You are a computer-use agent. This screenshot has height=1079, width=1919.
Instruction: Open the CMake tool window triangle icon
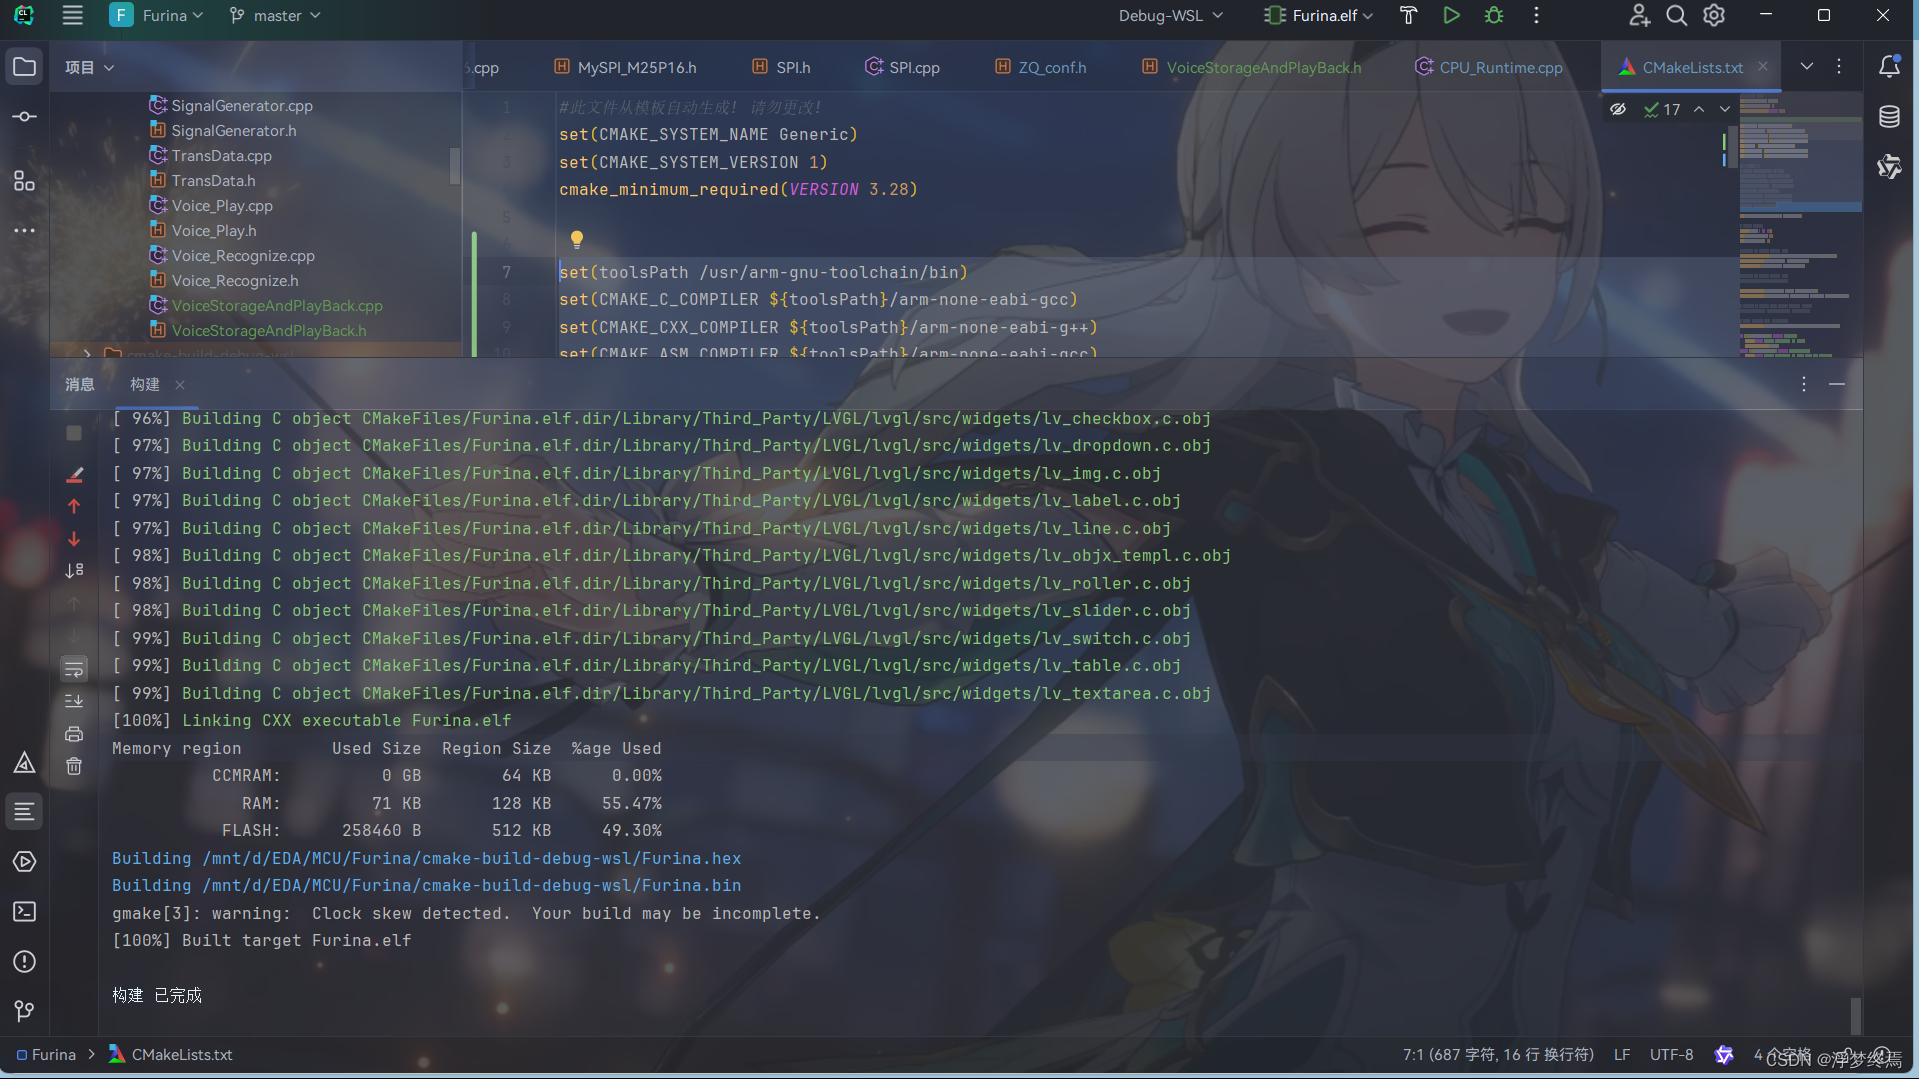point(24,763)
